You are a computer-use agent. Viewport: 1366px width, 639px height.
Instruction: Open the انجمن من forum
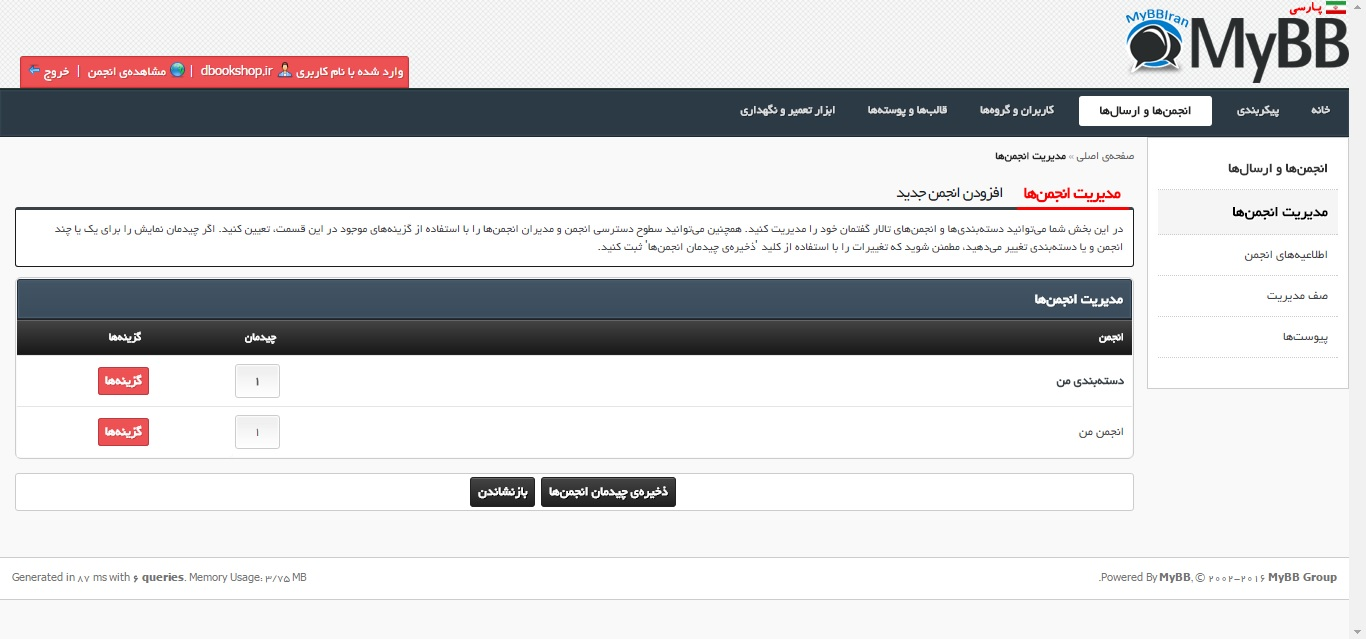pos(1099,432)
